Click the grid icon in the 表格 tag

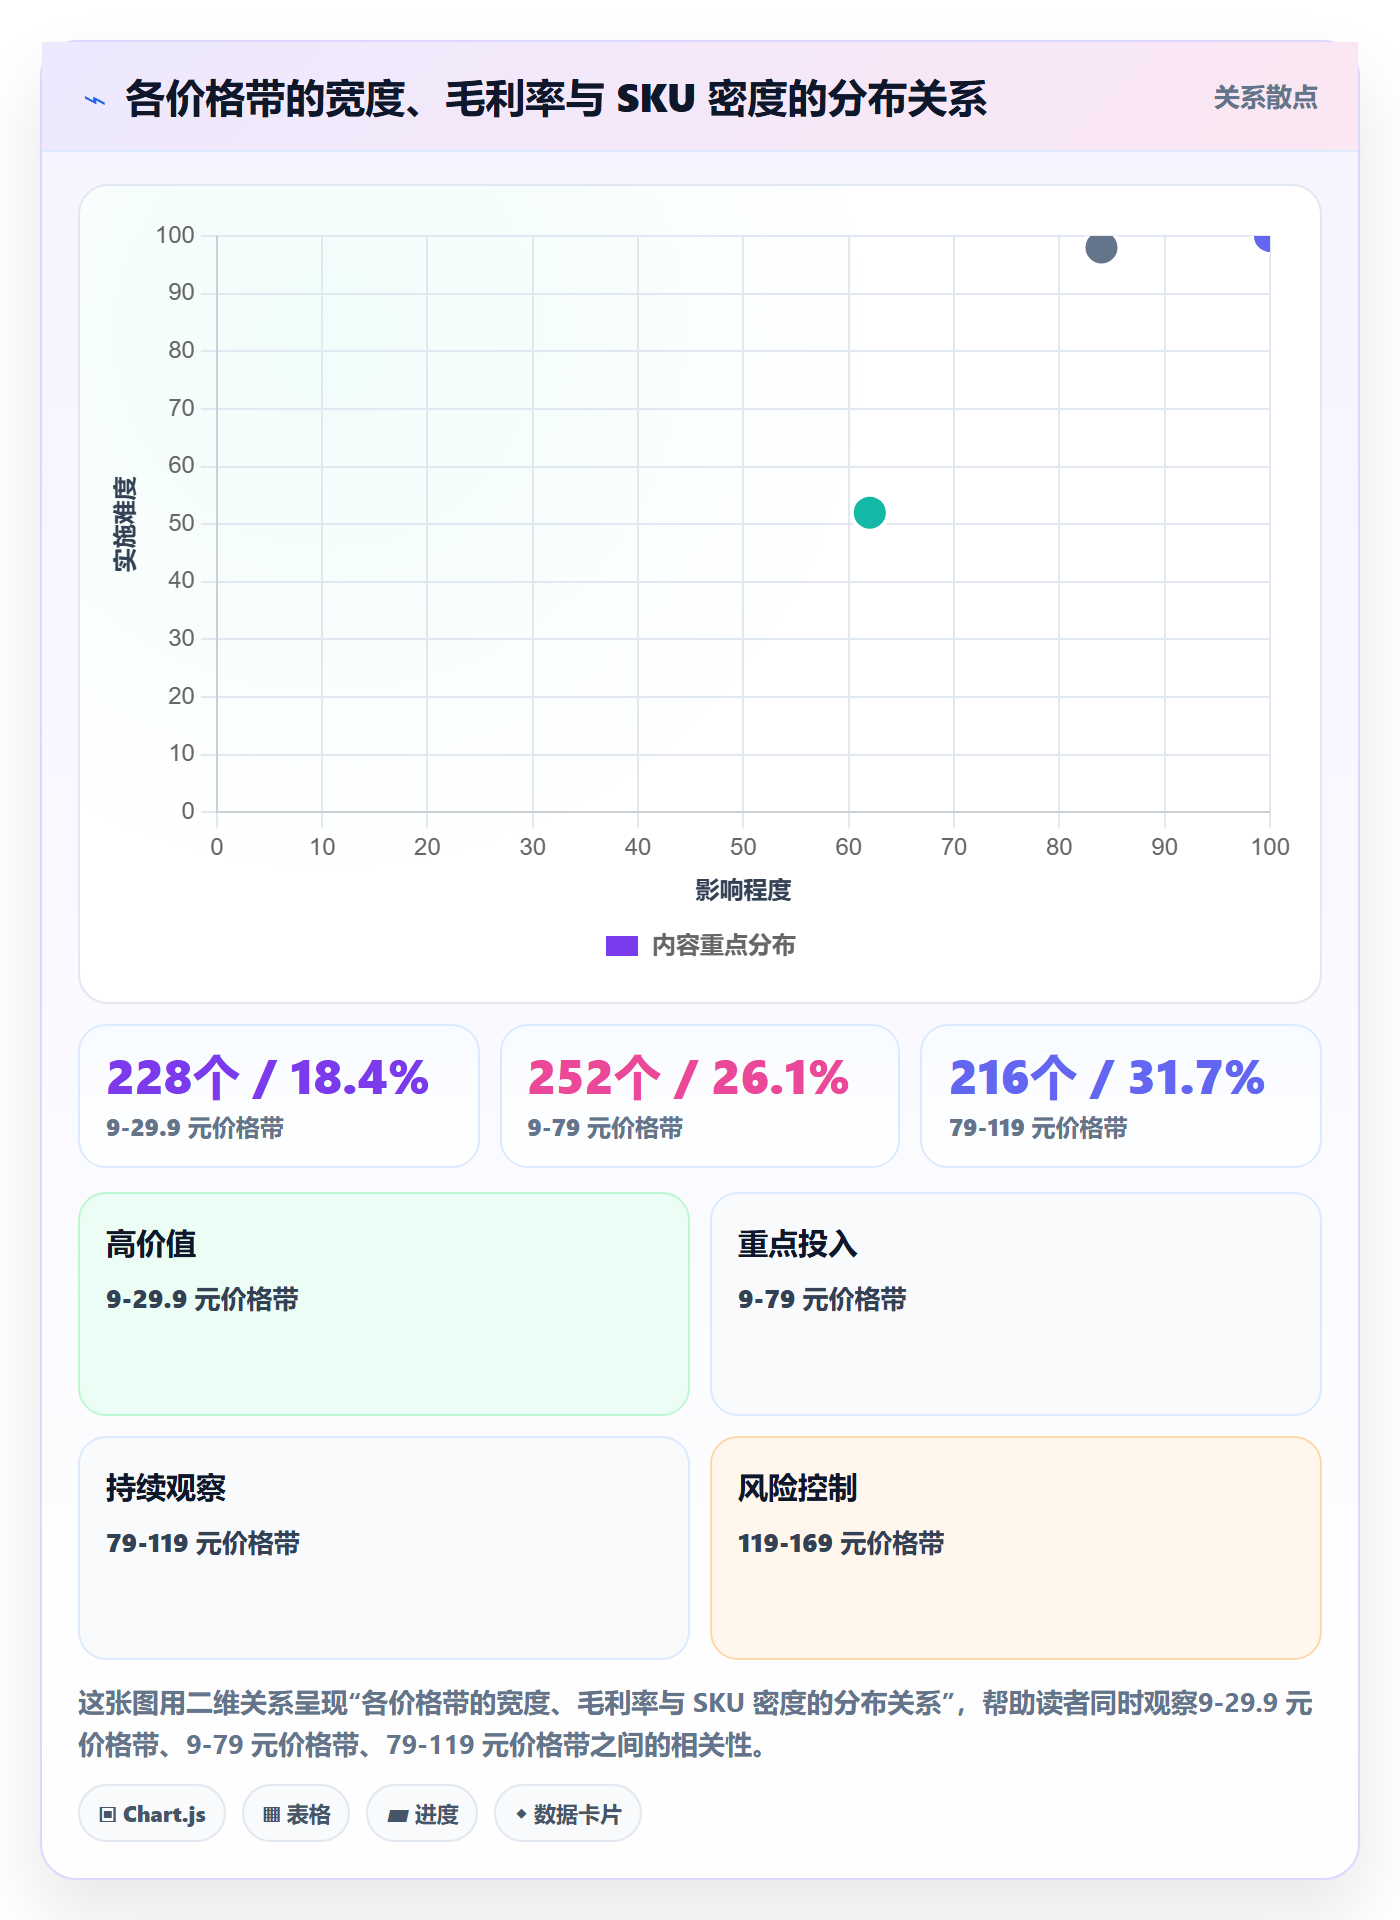271,1815
